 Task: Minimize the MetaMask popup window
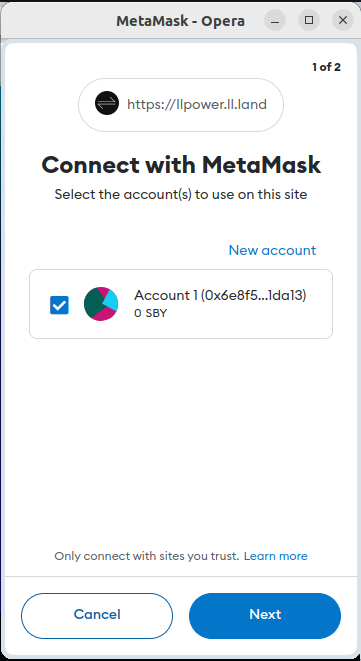pos(275,20)
